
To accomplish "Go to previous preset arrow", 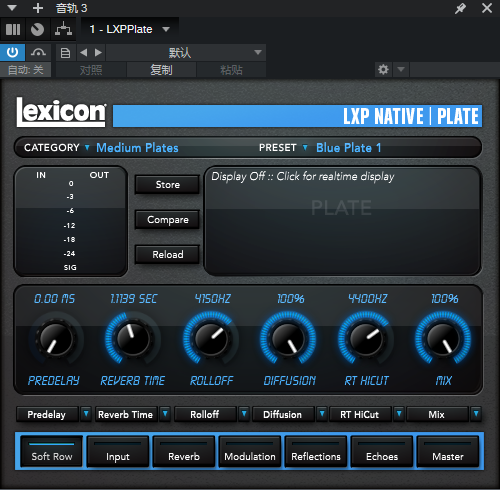I will (83, 53).
